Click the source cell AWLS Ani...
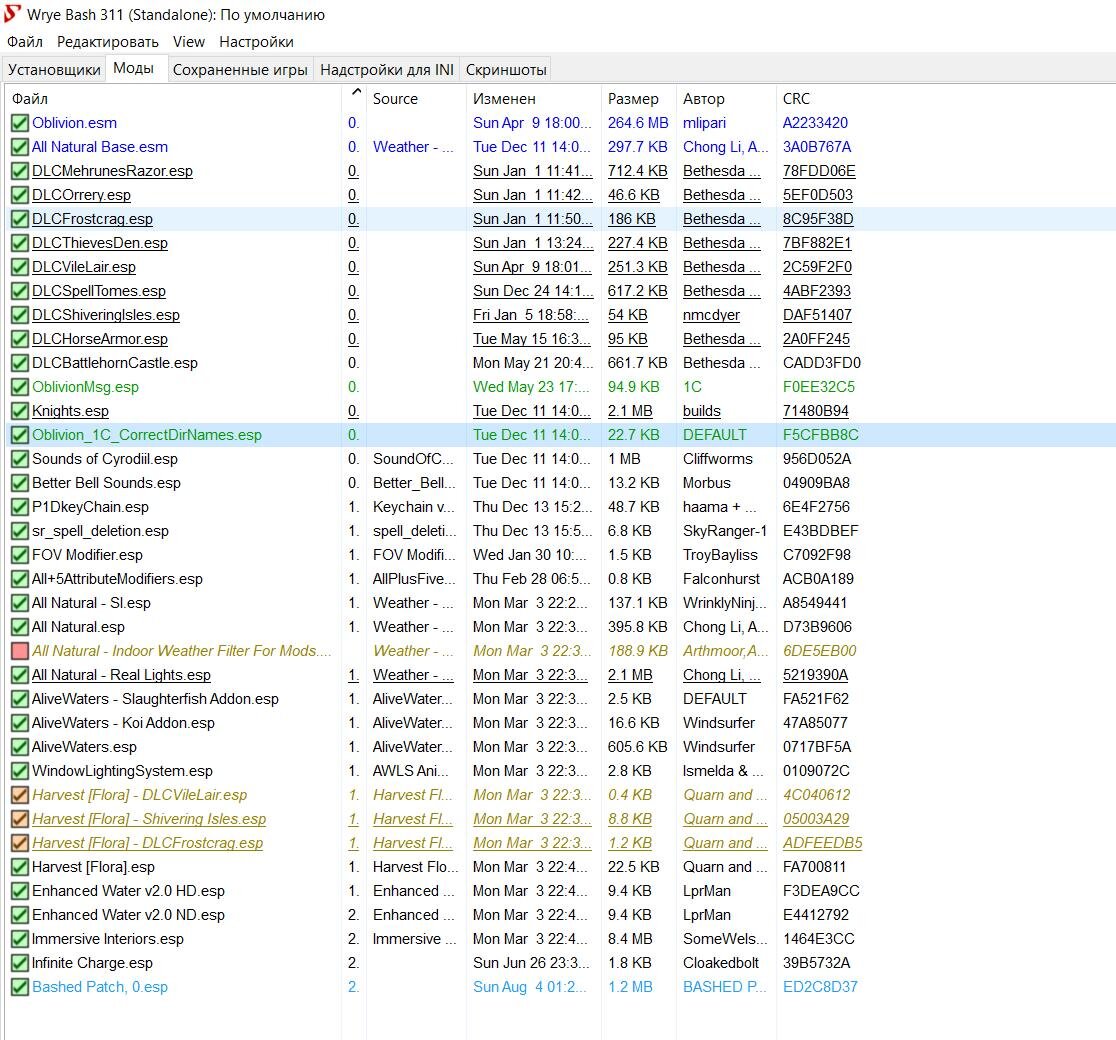Image resolution: width=1116 pixels, height=1040 pixels. (411, 771)
